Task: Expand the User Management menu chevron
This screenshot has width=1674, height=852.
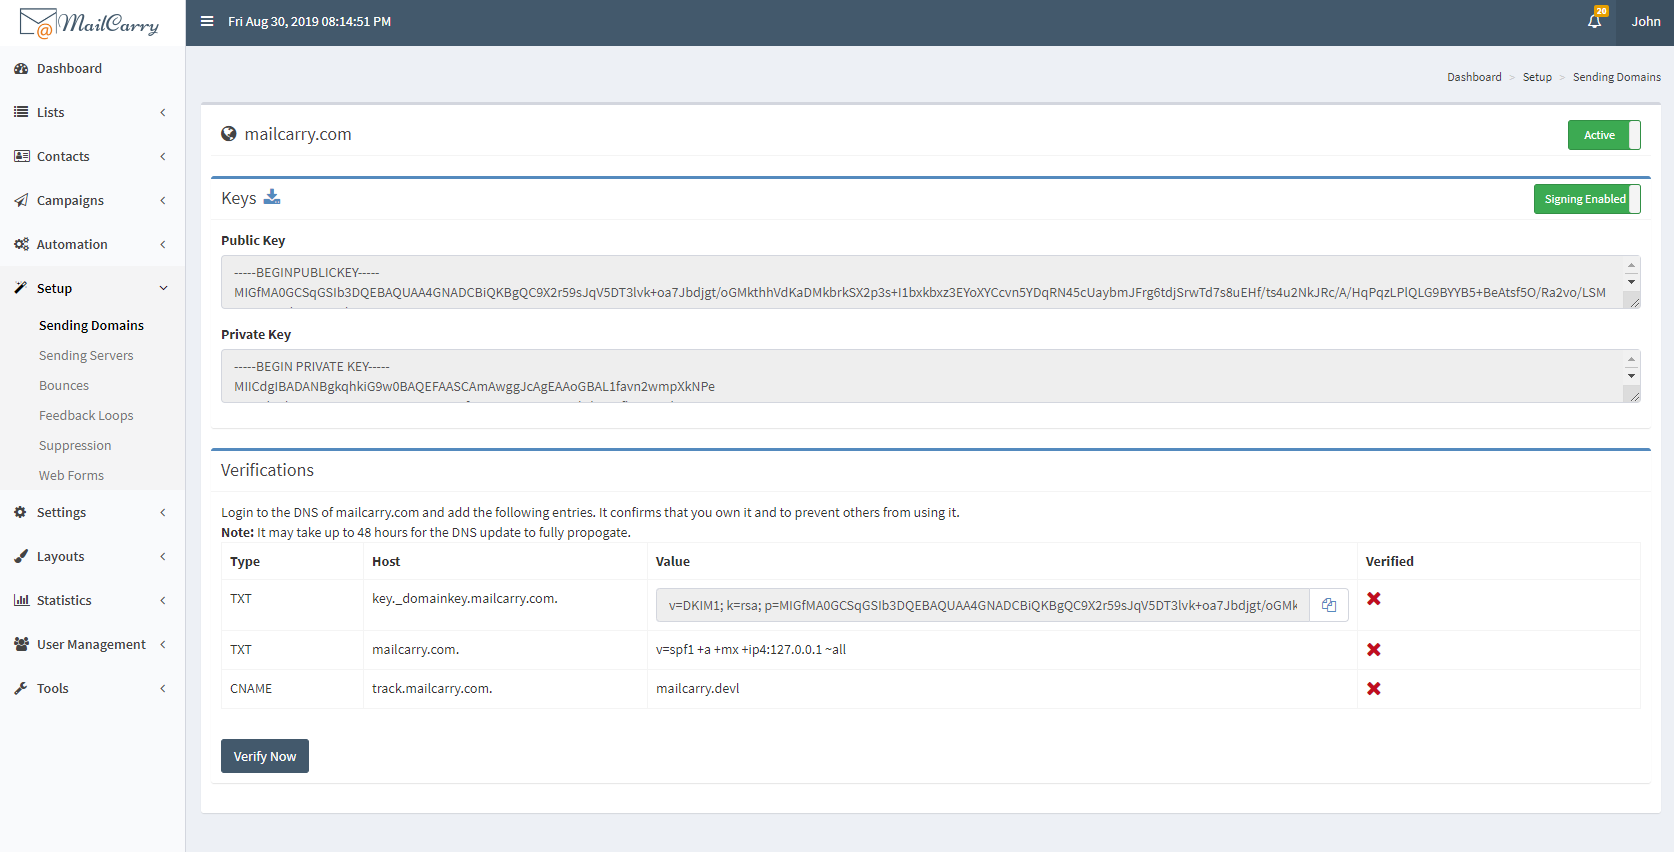Action: coord(163,645)
